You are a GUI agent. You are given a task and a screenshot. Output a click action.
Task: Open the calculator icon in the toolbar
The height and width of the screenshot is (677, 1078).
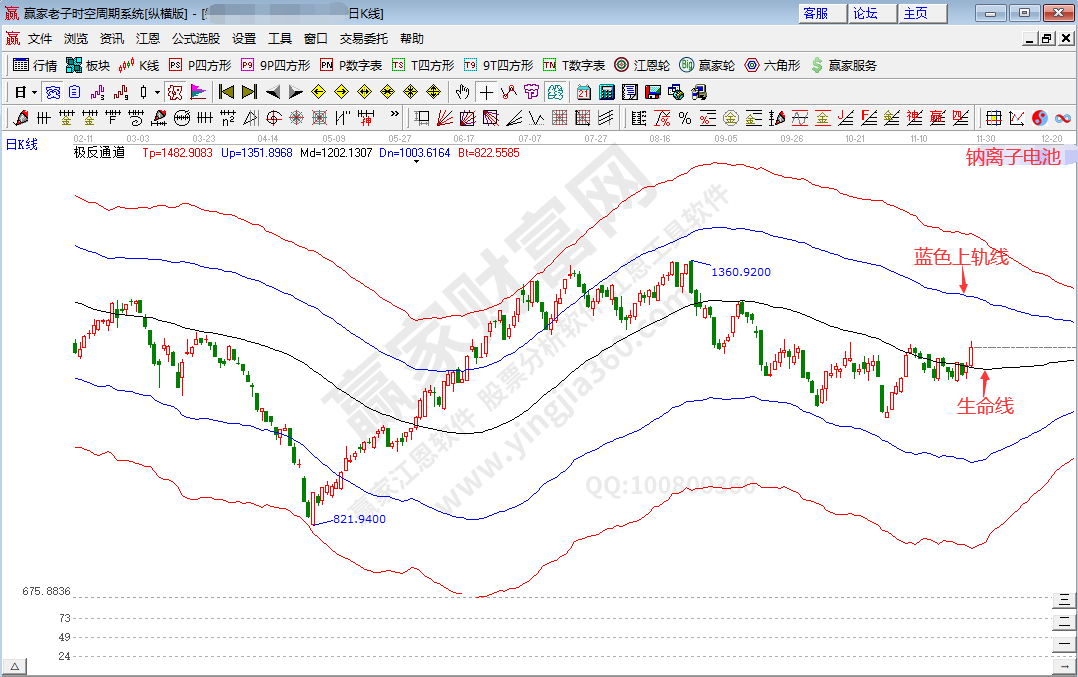607,92
